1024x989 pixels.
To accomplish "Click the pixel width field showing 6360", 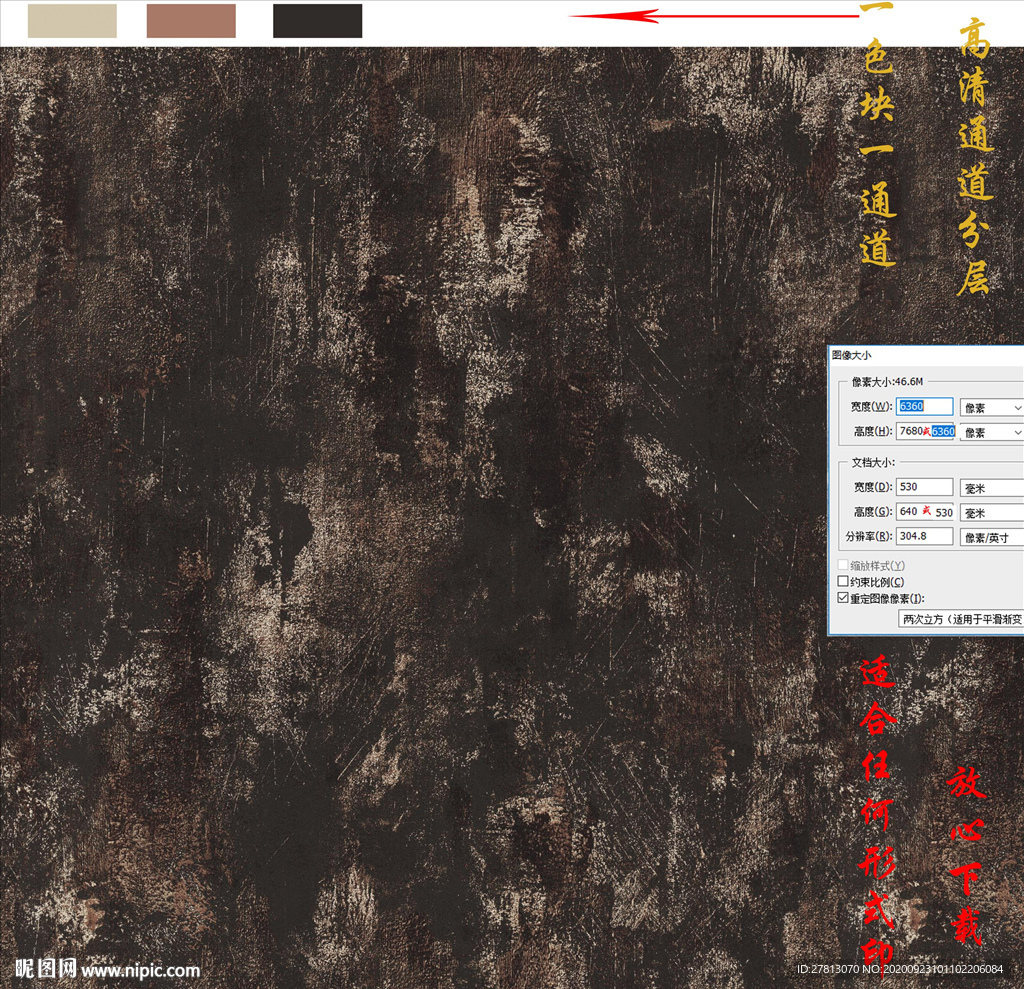I will point(925,407).
